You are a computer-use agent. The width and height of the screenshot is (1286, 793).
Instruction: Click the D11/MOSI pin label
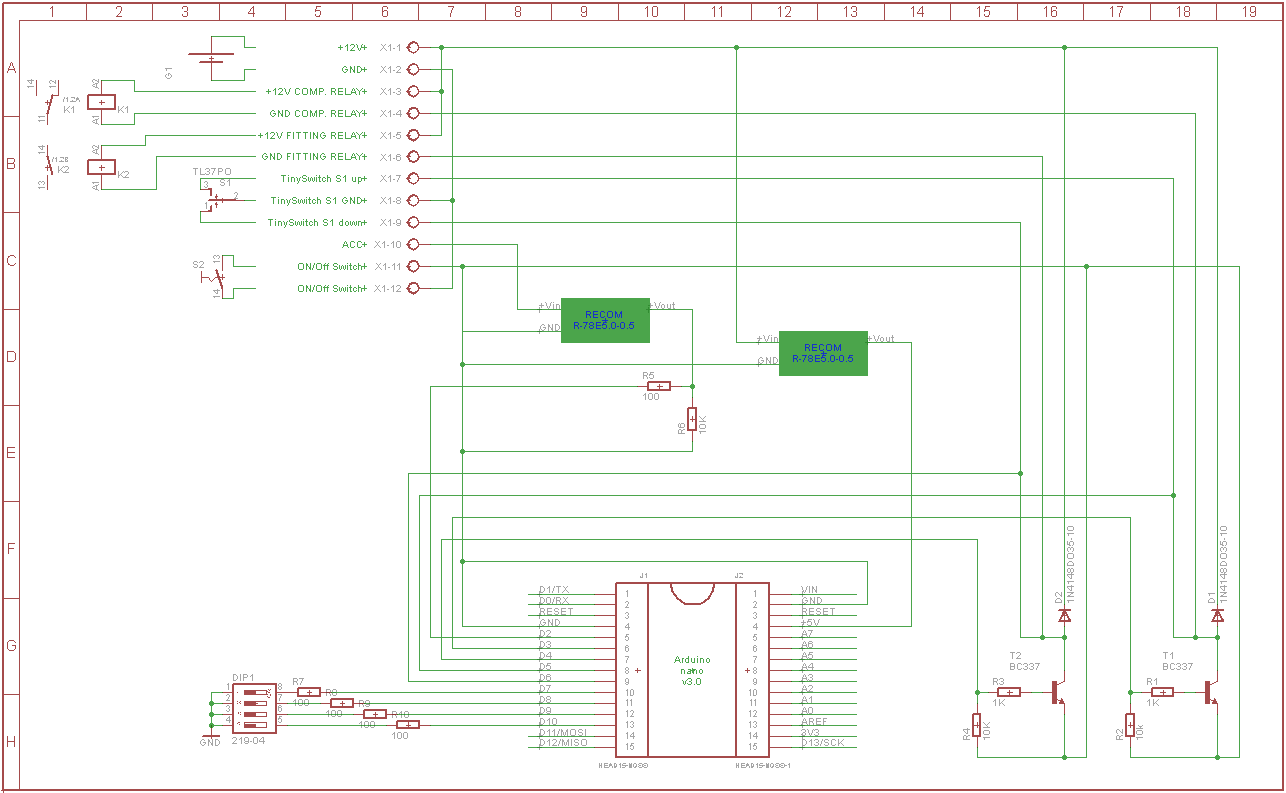(x=562, y=733)
